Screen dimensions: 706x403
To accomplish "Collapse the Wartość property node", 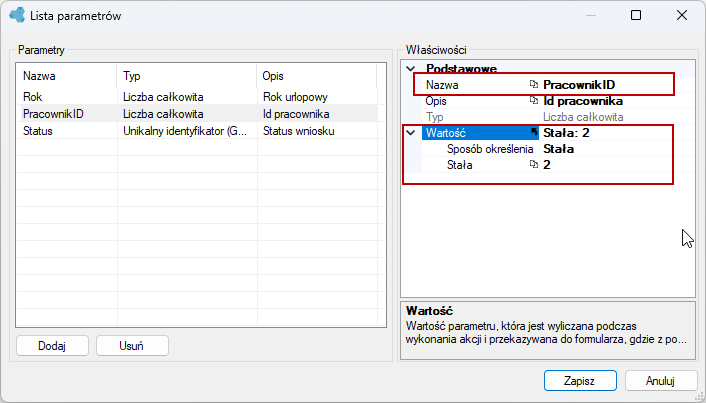I will click(411, 133).
